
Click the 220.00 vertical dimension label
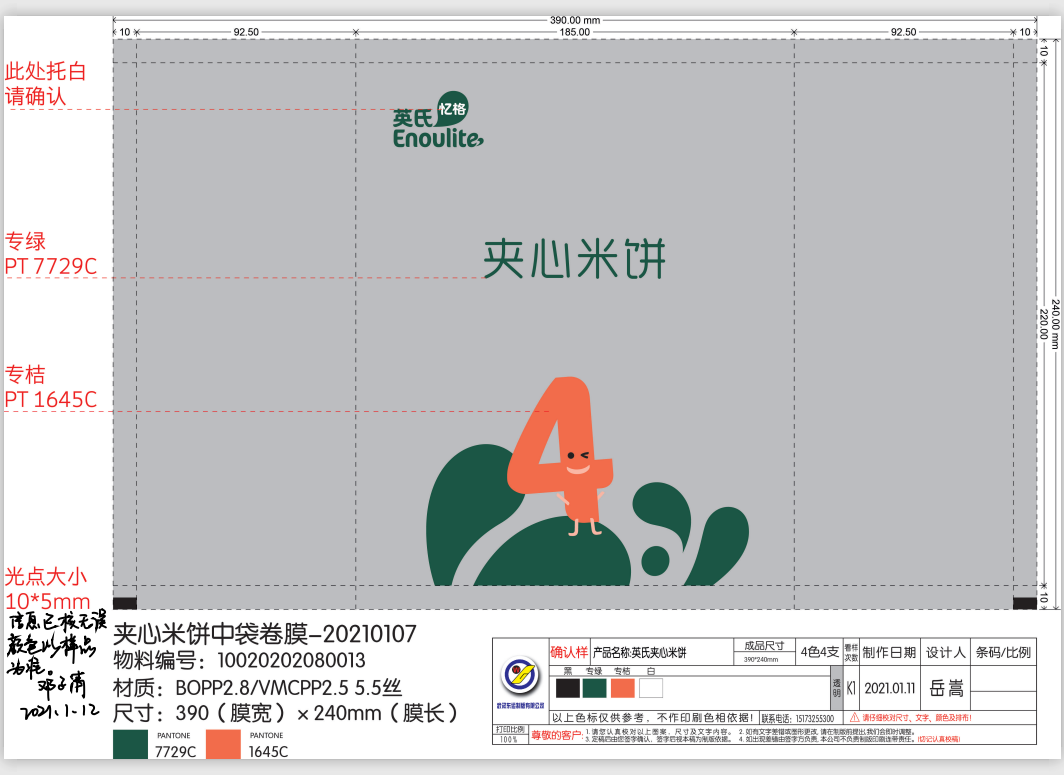(x=1044, y=324)
